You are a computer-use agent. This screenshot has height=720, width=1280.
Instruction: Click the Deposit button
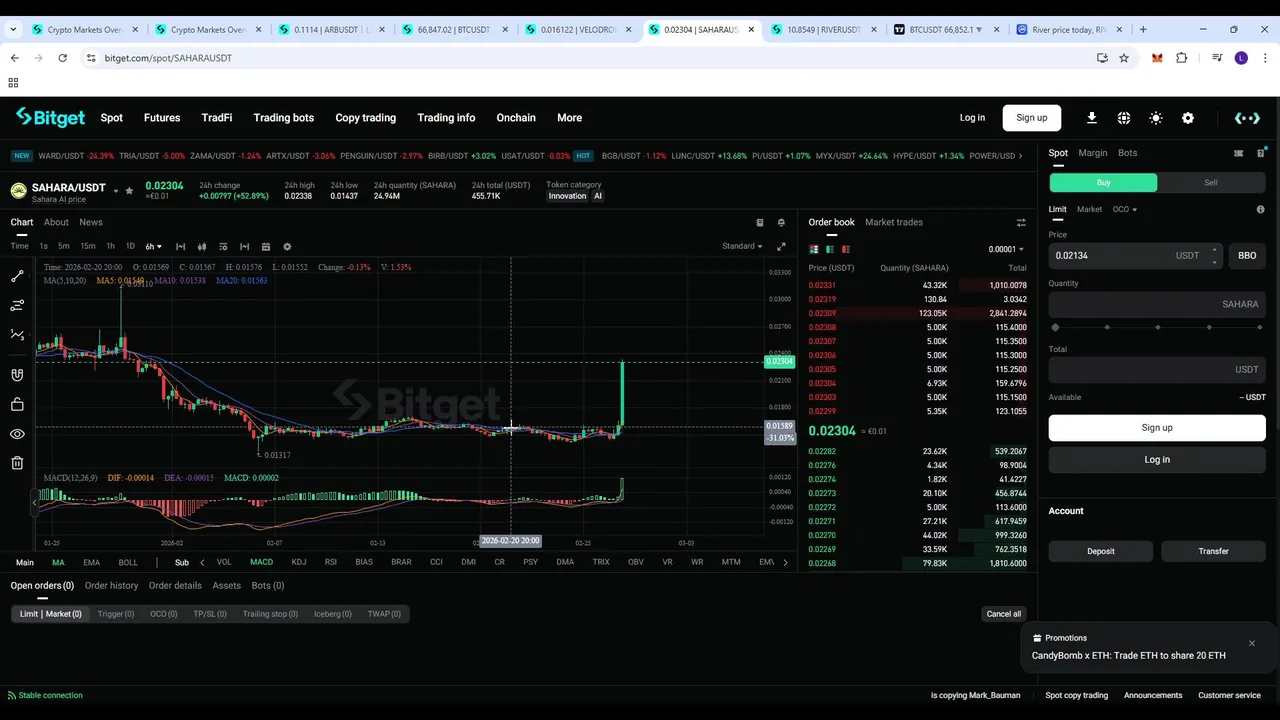pos(1101,551)
